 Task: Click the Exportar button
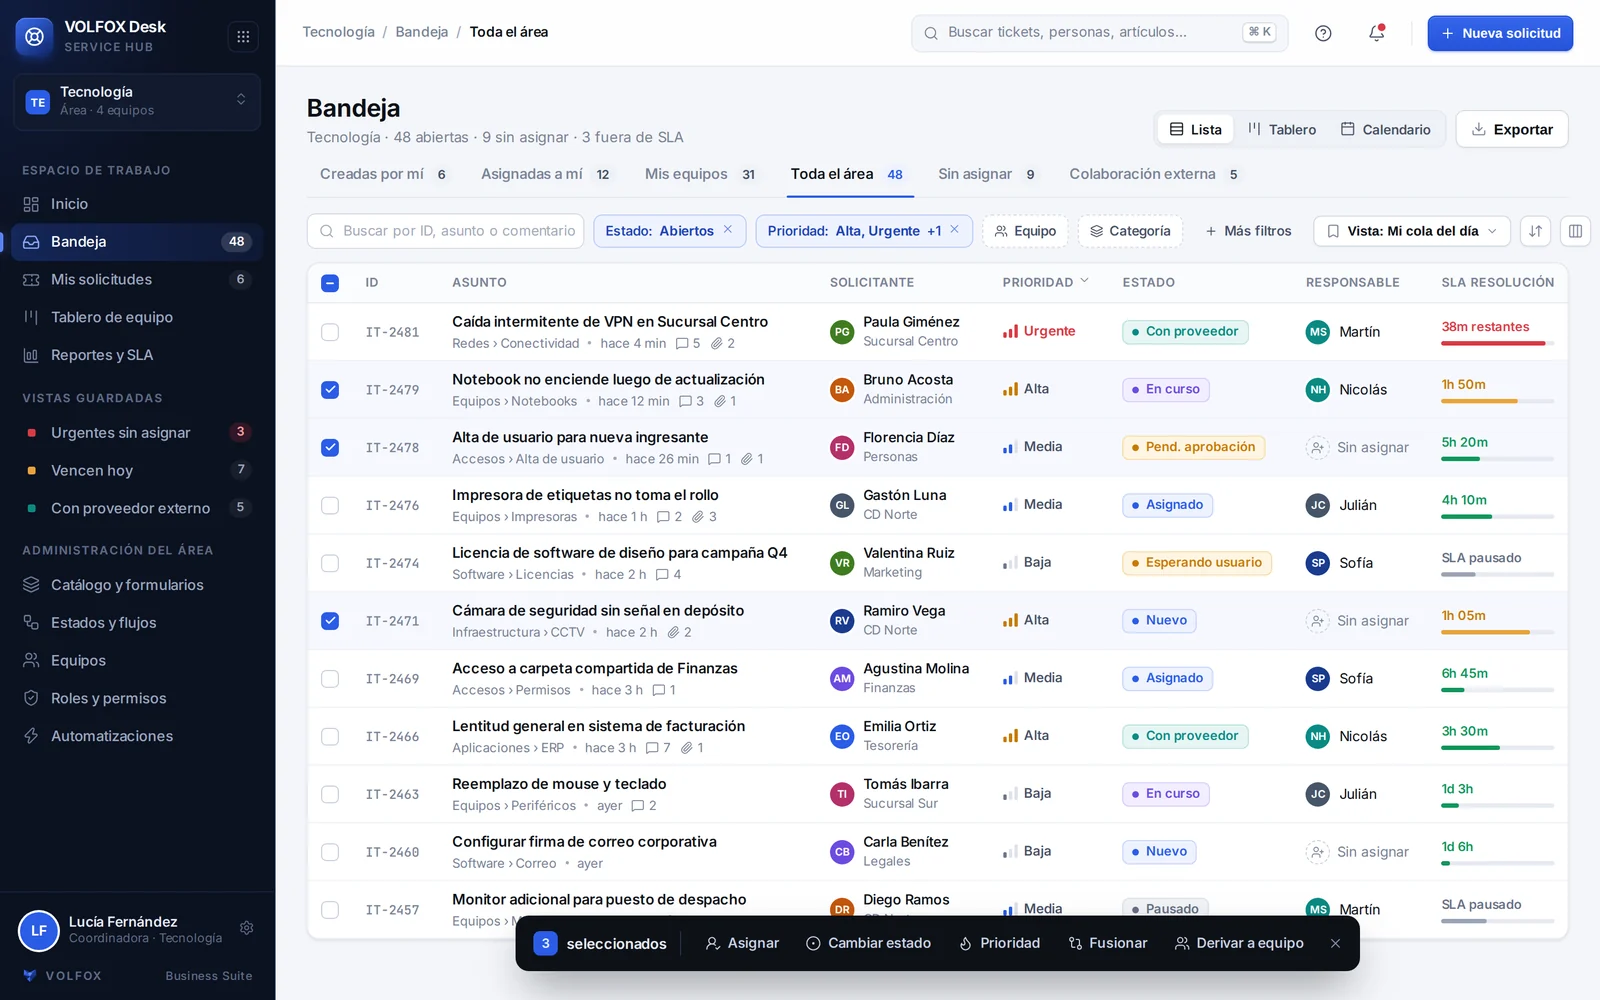point(1512,129)
